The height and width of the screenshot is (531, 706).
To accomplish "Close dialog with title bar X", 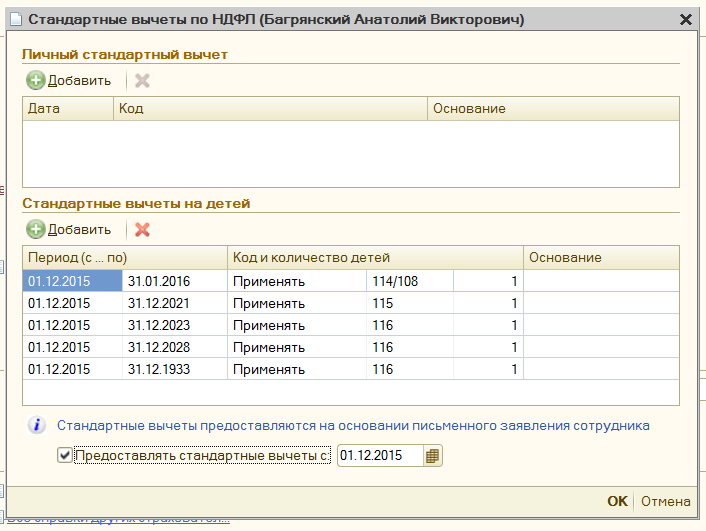I will 685,19.
